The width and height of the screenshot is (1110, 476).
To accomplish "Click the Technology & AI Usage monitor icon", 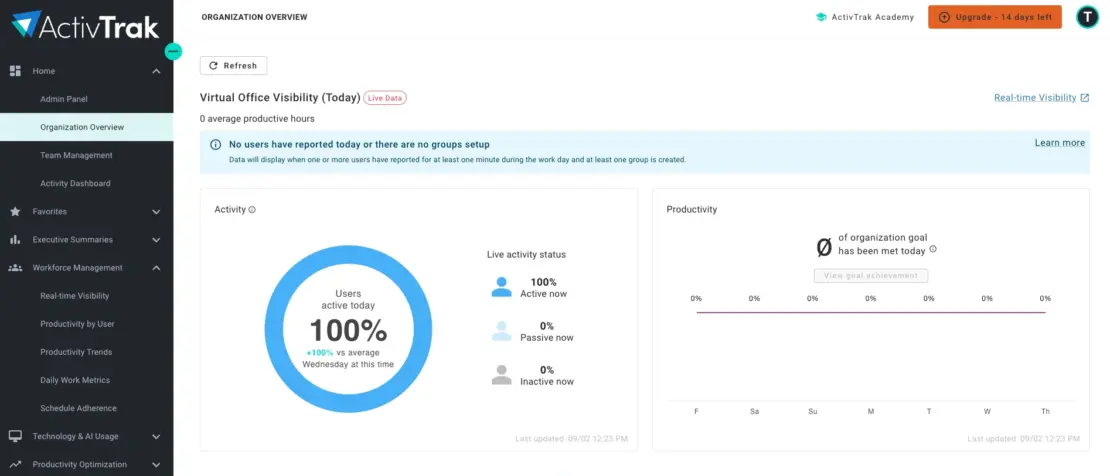I will [x=15, y=436].
